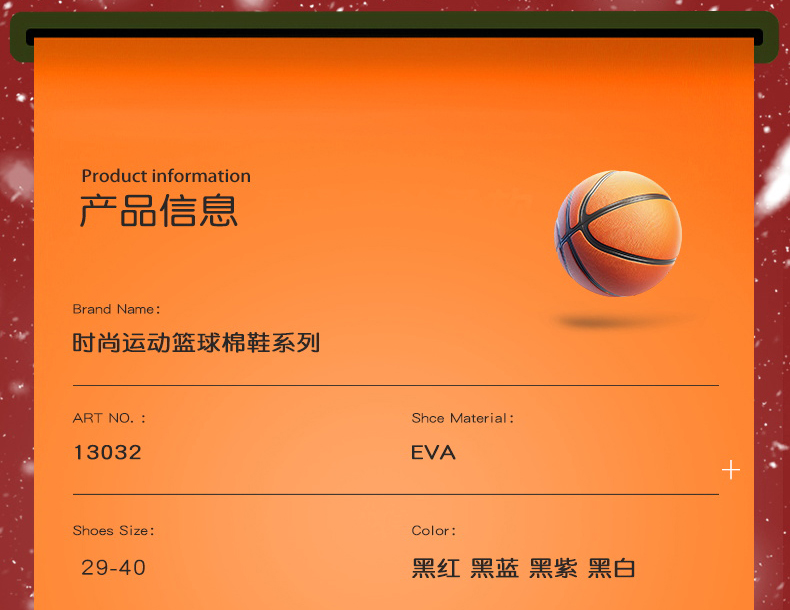Select the 29-40 size range
The width and height of the screenshot is (790, 610).
pos(113,568)
